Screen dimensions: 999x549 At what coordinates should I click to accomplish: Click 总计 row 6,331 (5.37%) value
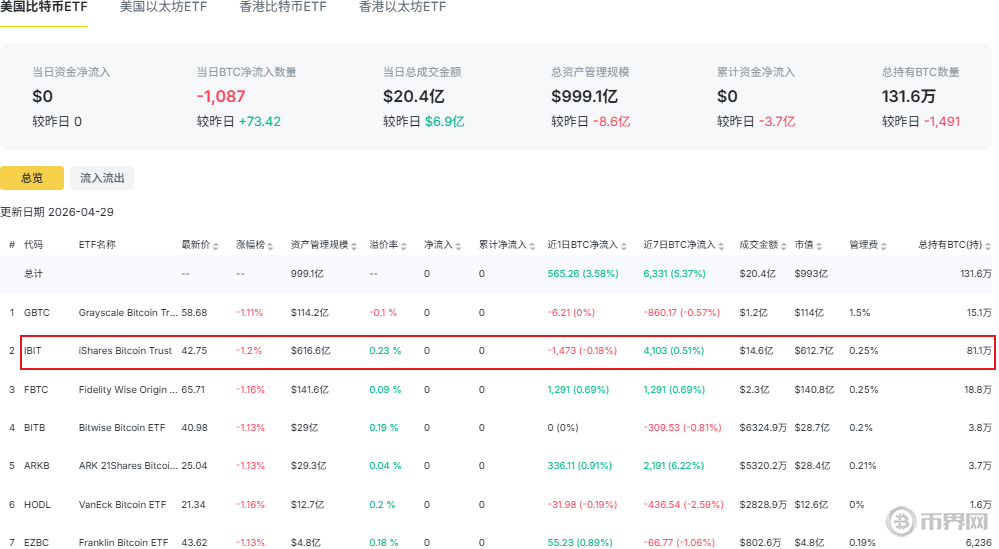(x=674, y=274)
